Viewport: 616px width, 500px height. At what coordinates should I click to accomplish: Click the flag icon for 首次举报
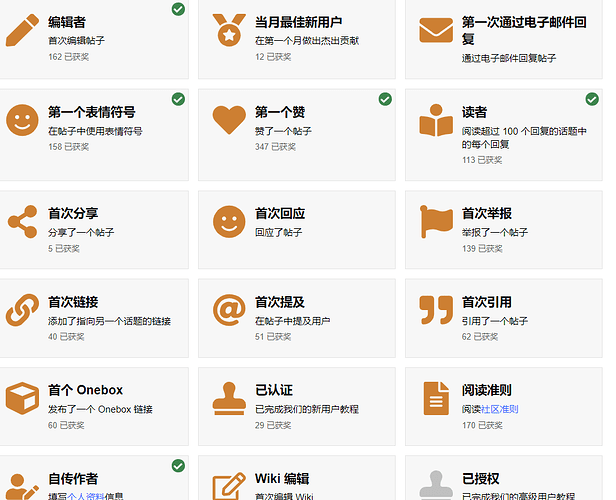(x=436, y=222)
